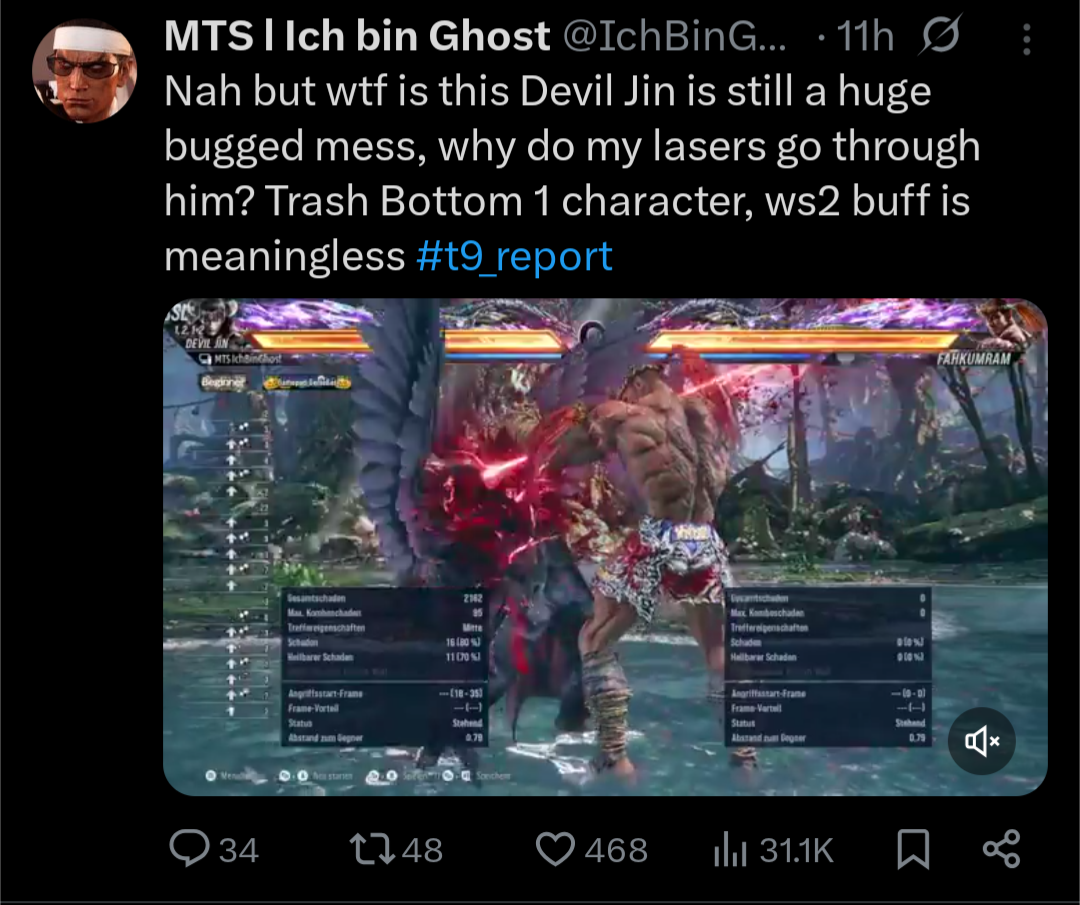The width and height of the screenshot is (1080, 905).
Task: Click the tweet text body
Action: pos(572,174)
